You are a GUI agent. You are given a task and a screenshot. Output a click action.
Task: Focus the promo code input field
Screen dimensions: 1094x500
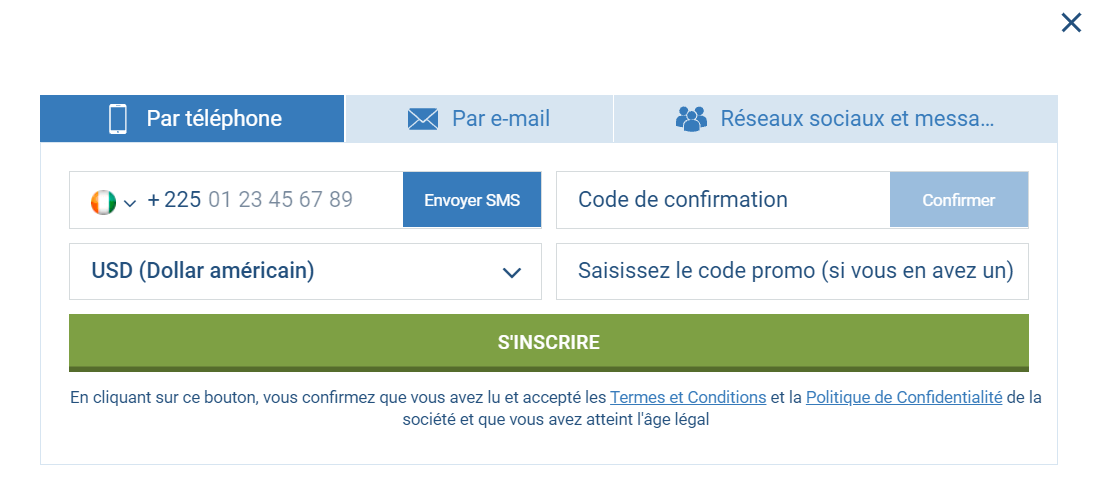point(793,271)
